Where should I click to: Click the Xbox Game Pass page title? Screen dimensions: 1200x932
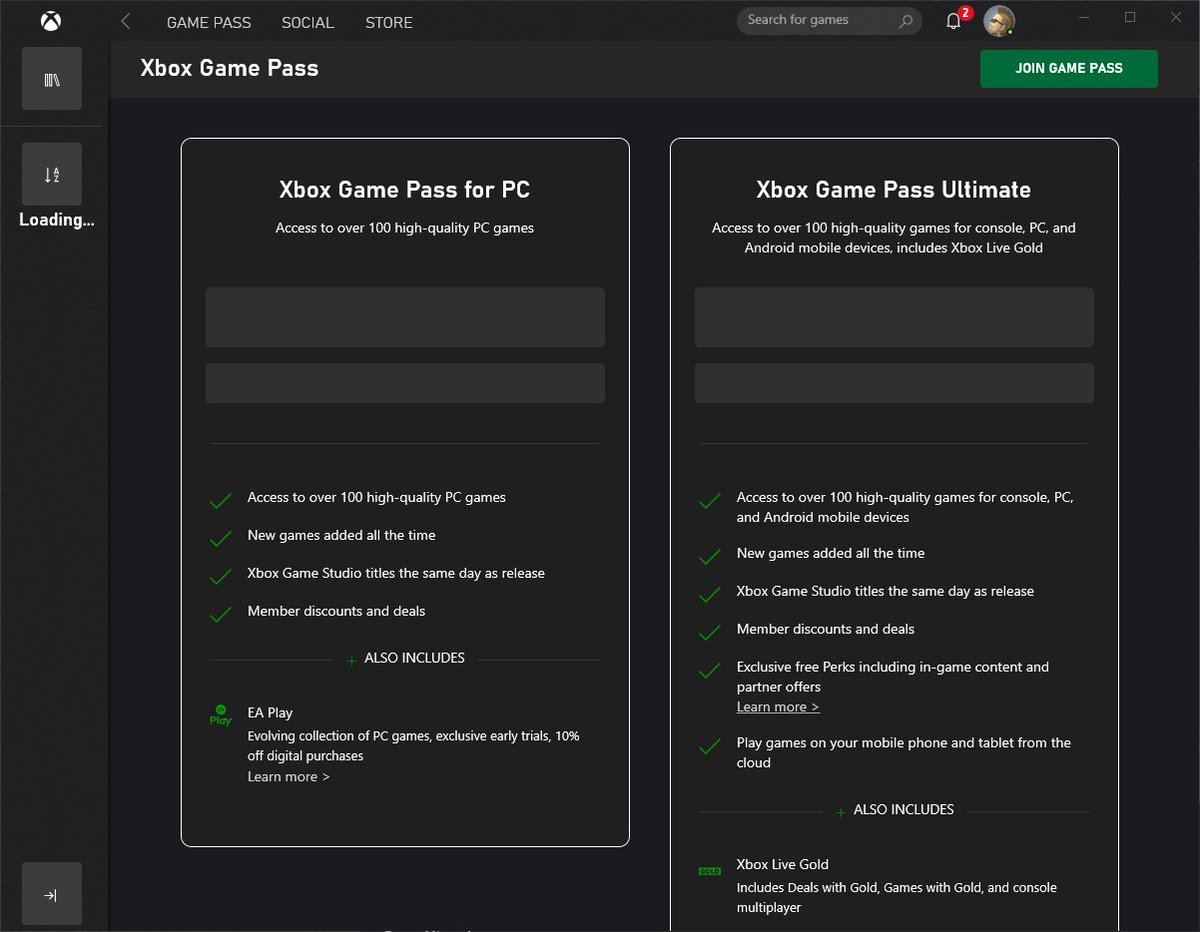[x=230, y=68]
